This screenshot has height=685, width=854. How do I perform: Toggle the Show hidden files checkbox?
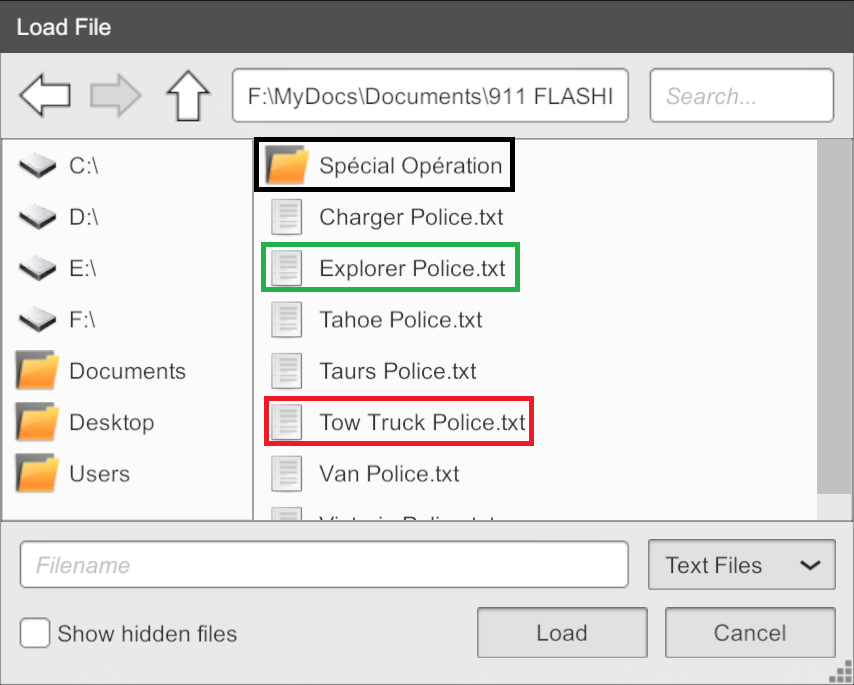[36, 633]
